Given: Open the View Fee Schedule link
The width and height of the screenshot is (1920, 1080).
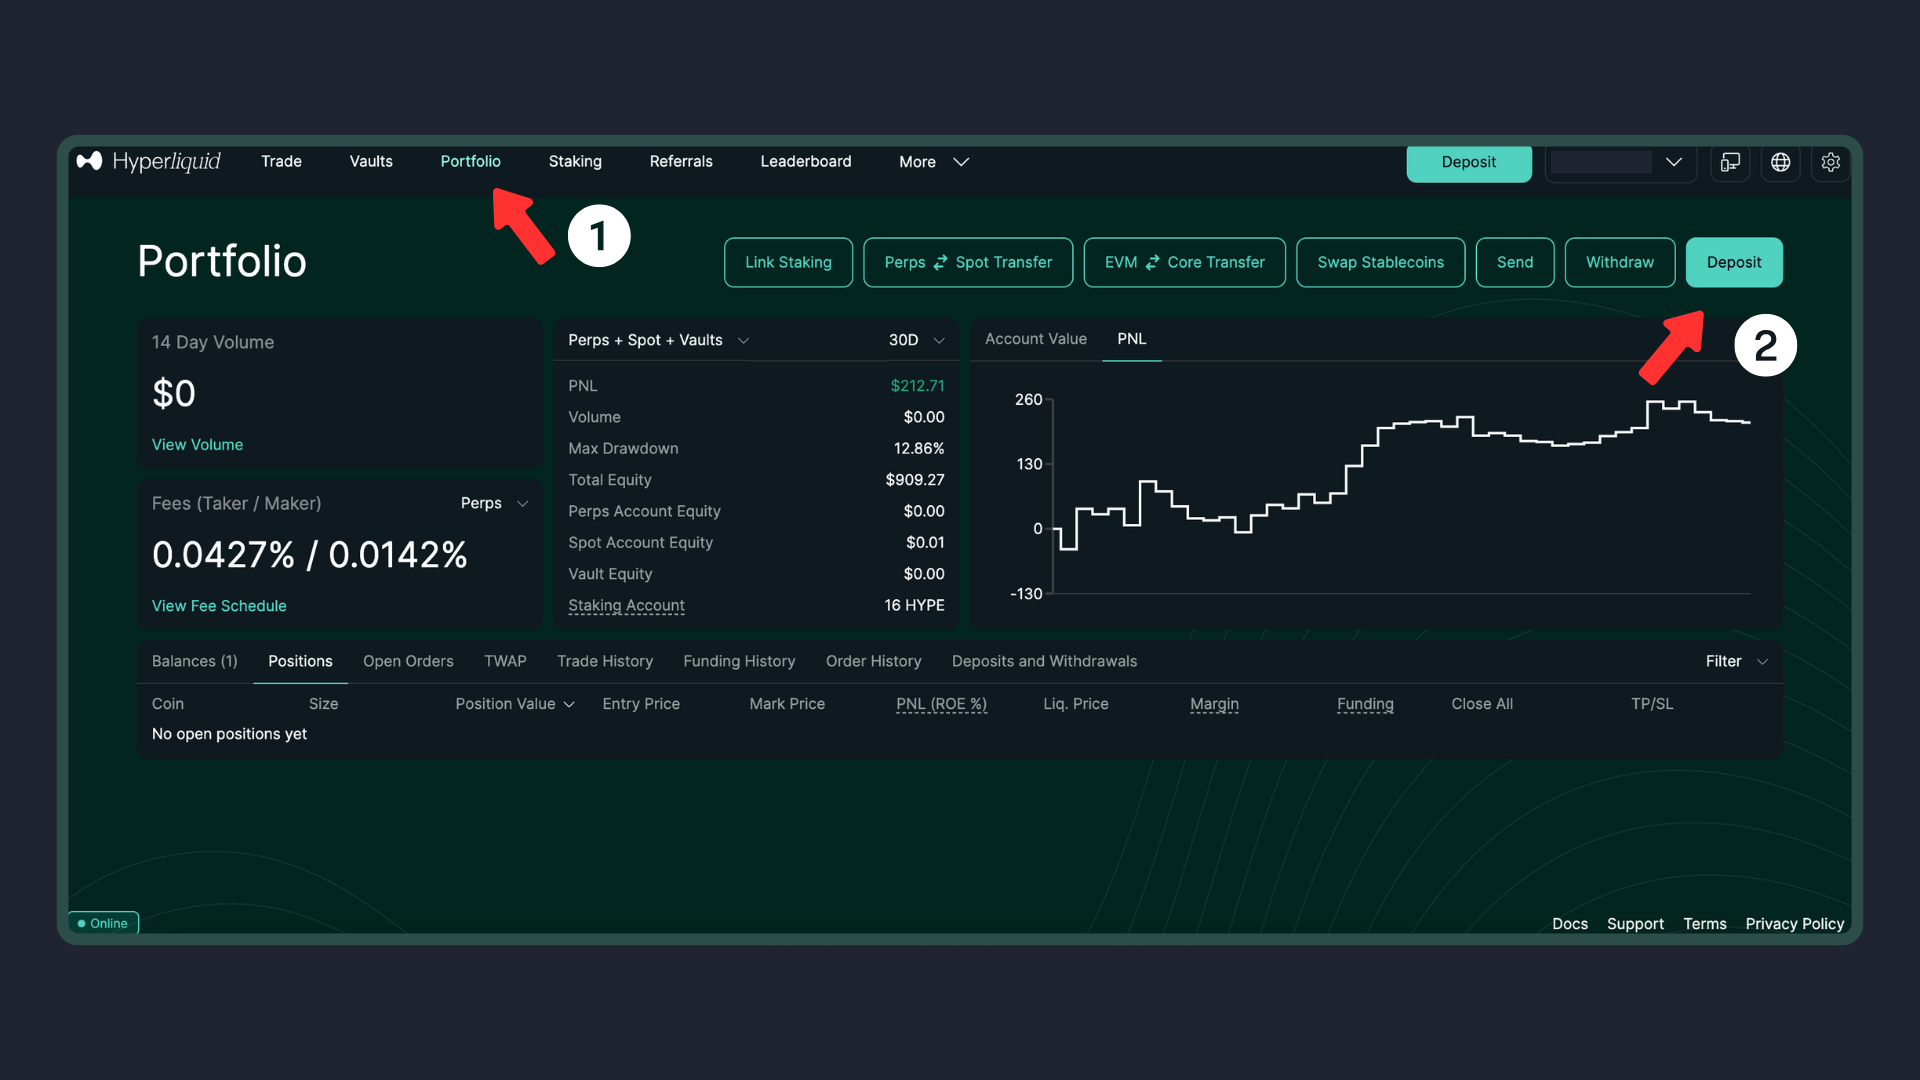Looking at the screenshot, I should coord(219,606).
